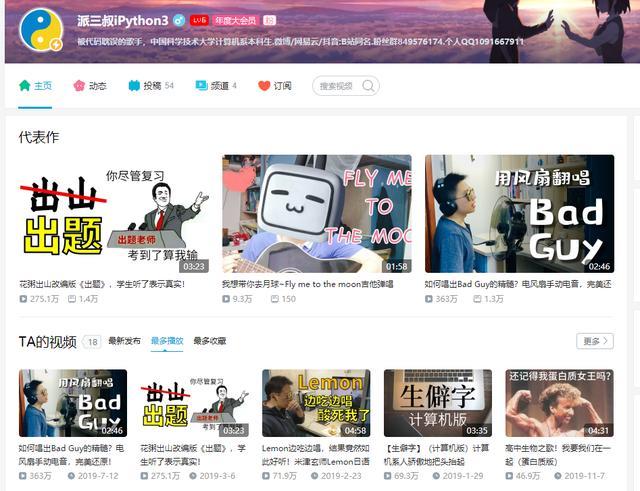This screenshot has height=491, width=640.
Task: Open the Lemon 边吃边唱 thumbnail
Action: [x=316, y=403]
